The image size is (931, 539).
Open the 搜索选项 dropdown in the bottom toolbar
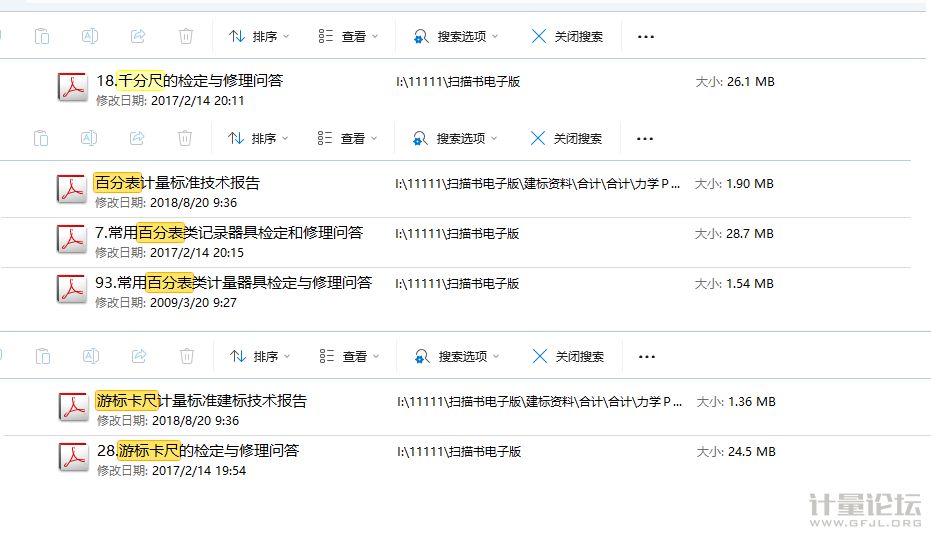456,356
